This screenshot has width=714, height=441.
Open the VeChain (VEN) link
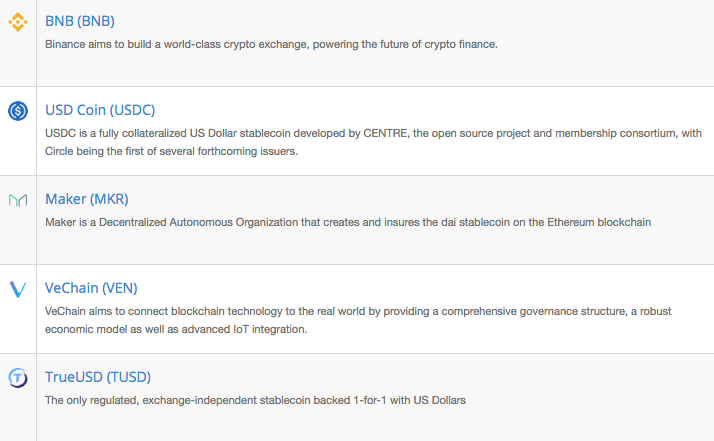coord(91,288)
